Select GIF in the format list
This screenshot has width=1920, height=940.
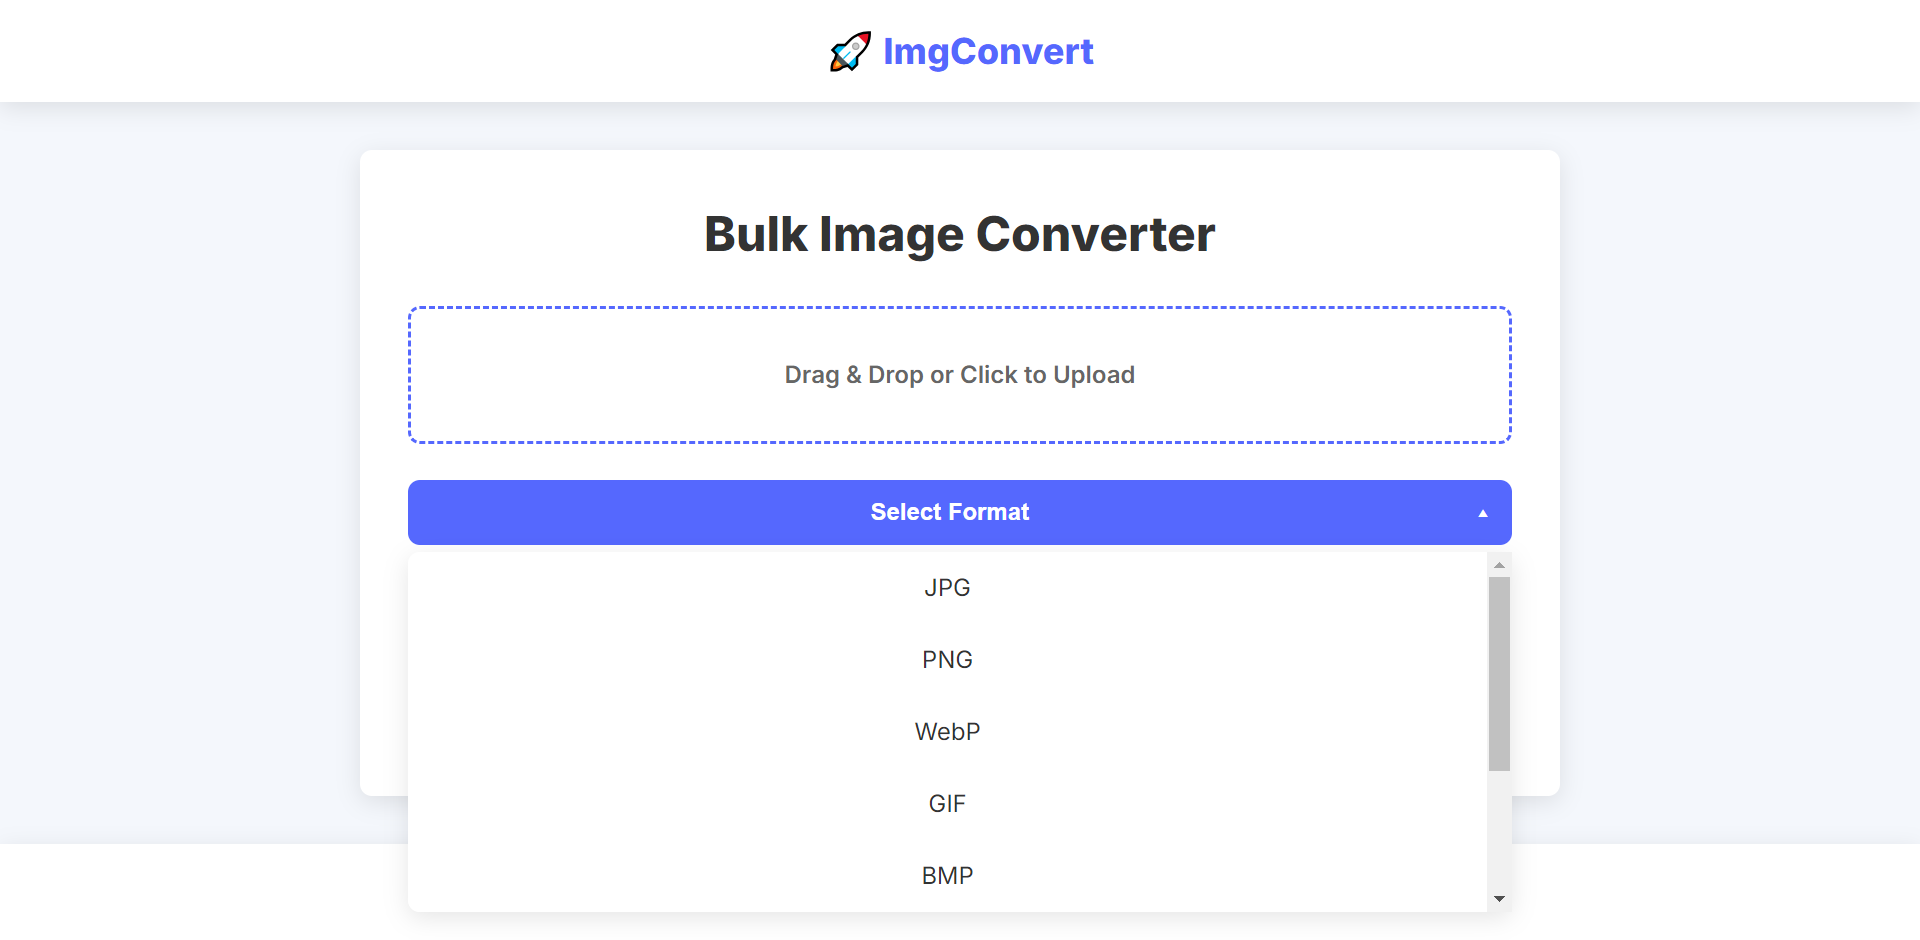pyautogui.click(x=947, y=804)
